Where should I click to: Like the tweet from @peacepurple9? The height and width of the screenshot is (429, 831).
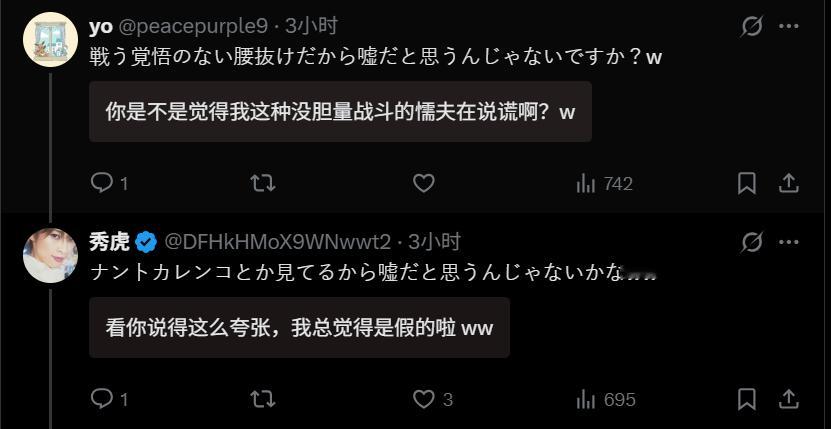(x=423, y=183)
